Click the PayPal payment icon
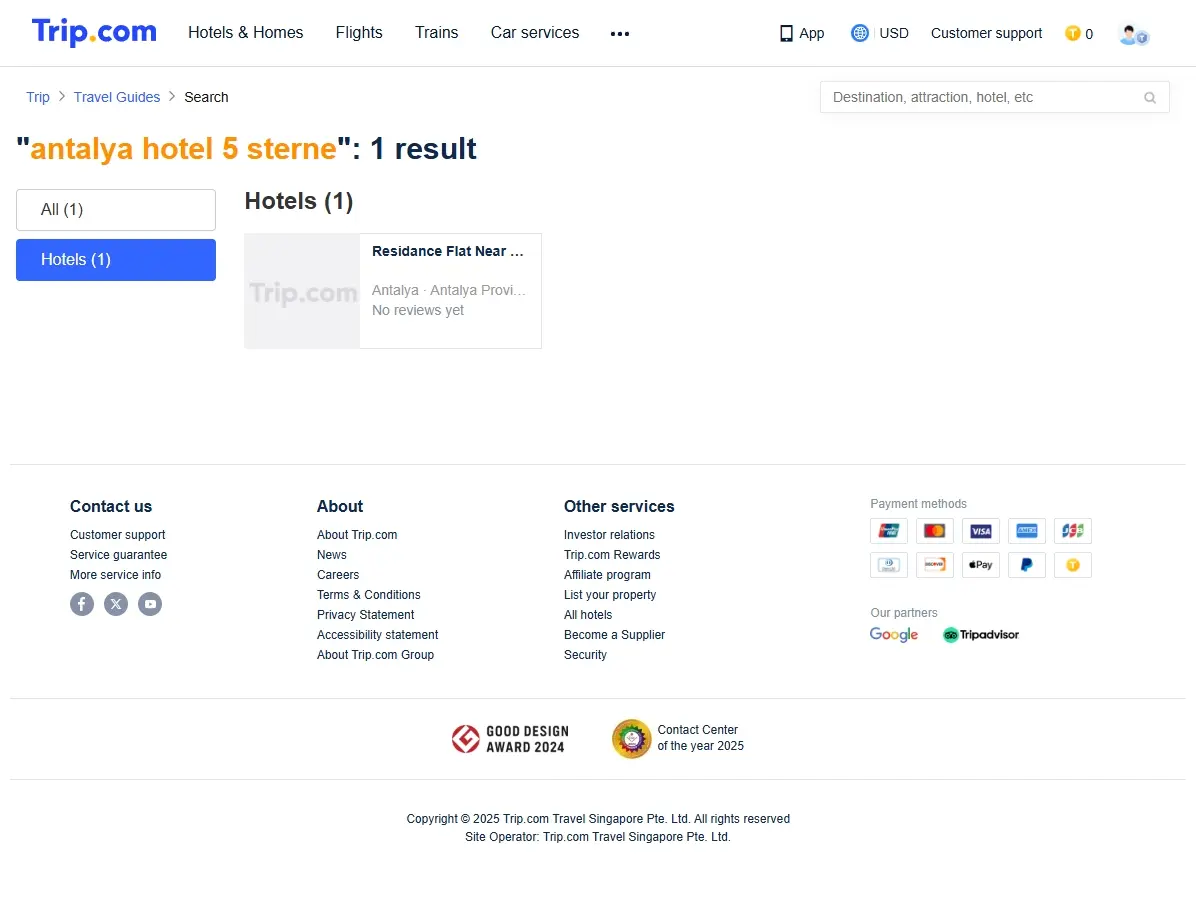Viewport: 1196px width, 921px height. pos(1027,565)
